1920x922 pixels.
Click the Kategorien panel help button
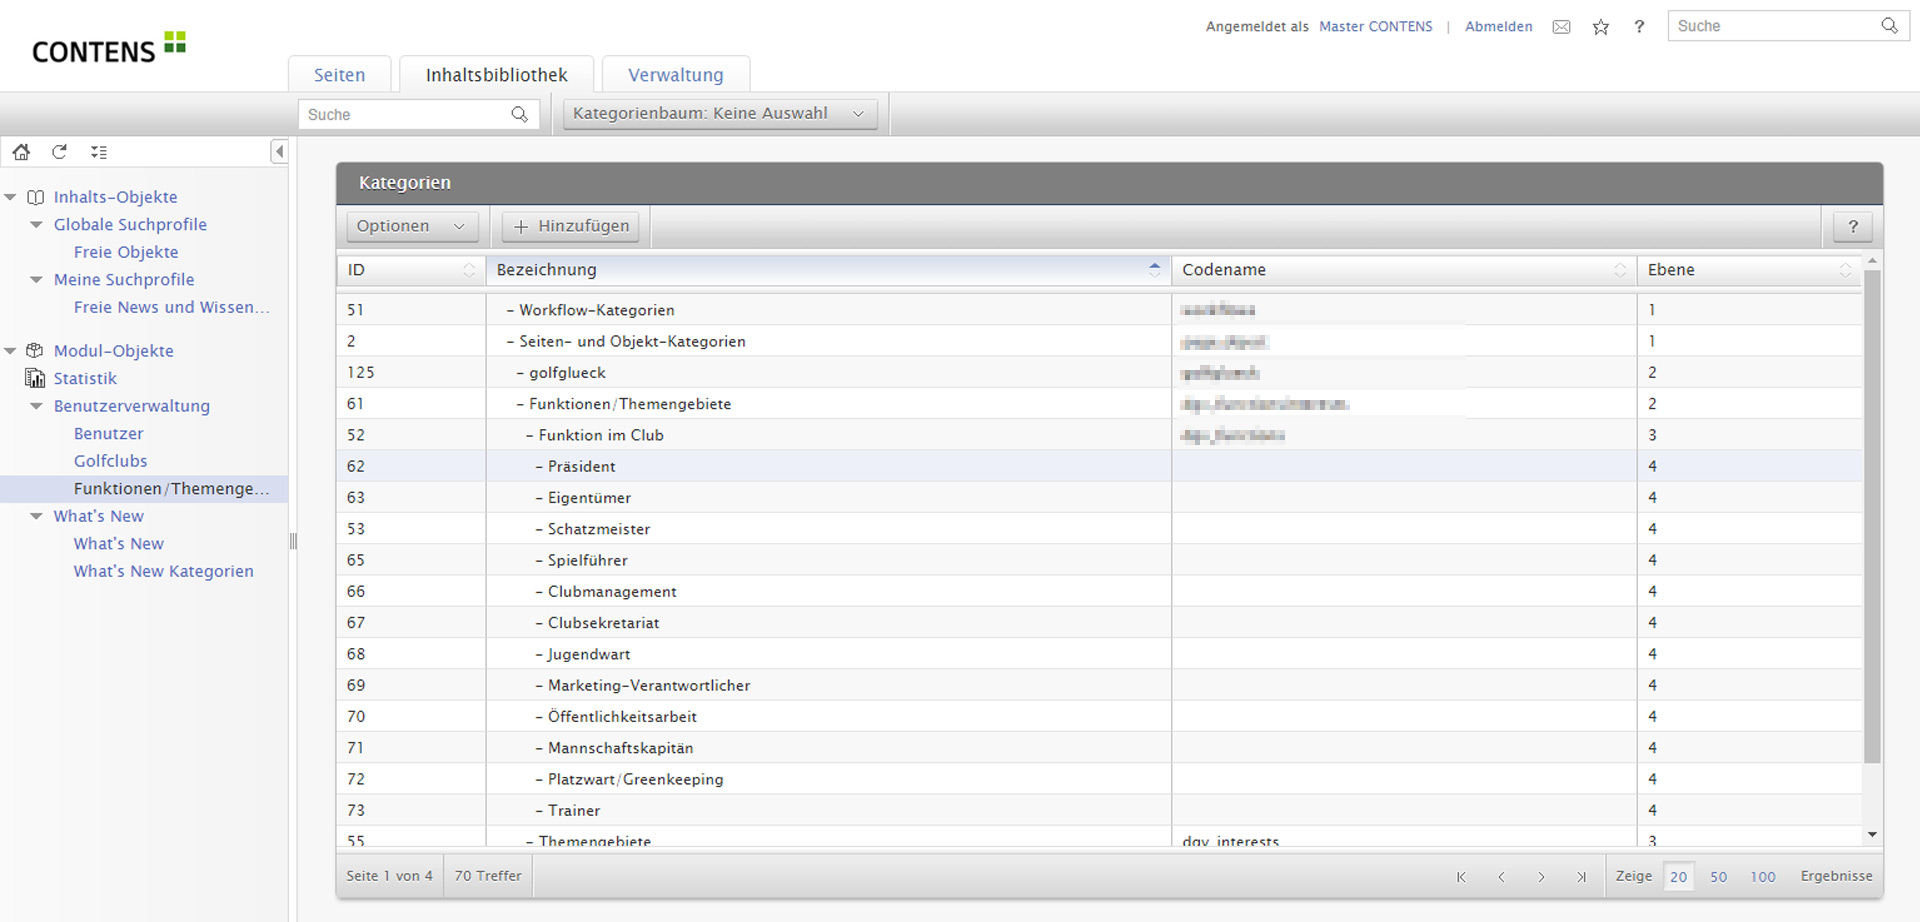click(1853, 227)
